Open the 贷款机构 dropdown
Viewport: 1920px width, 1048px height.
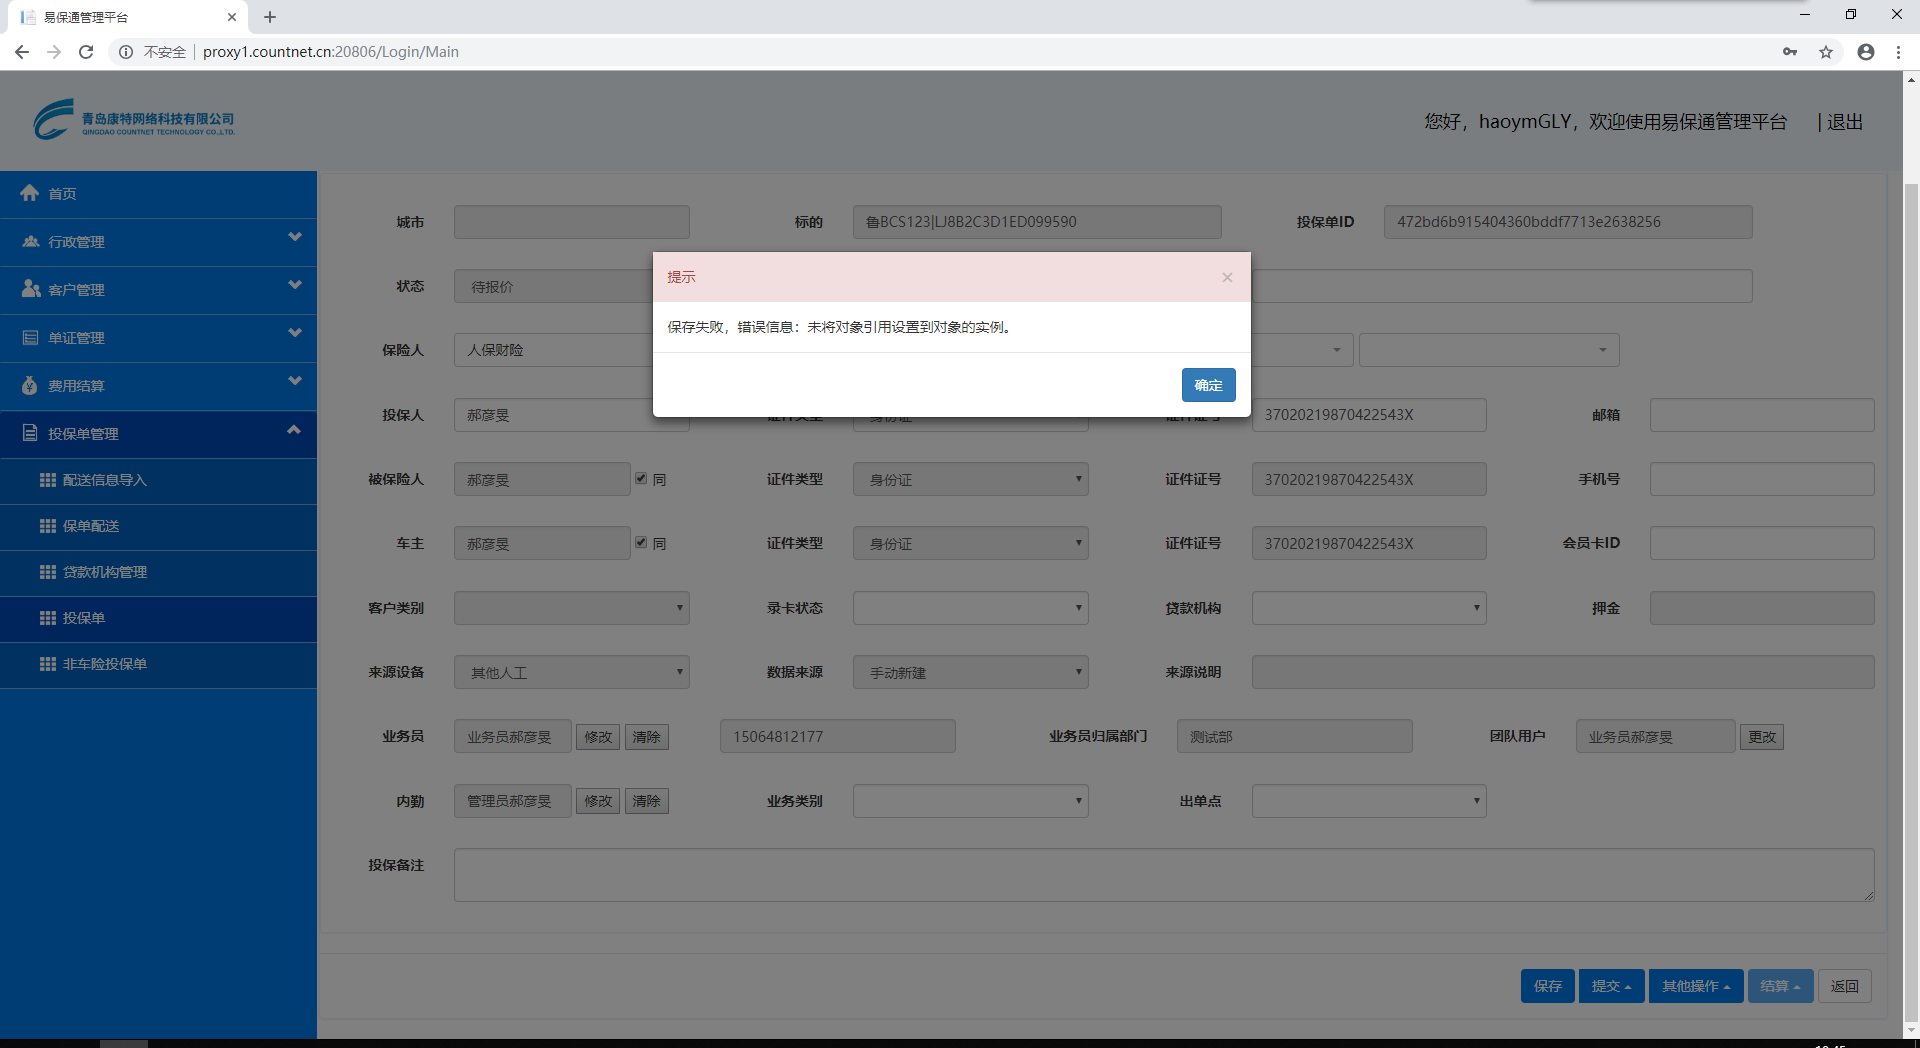click(x=1369, y=608)
